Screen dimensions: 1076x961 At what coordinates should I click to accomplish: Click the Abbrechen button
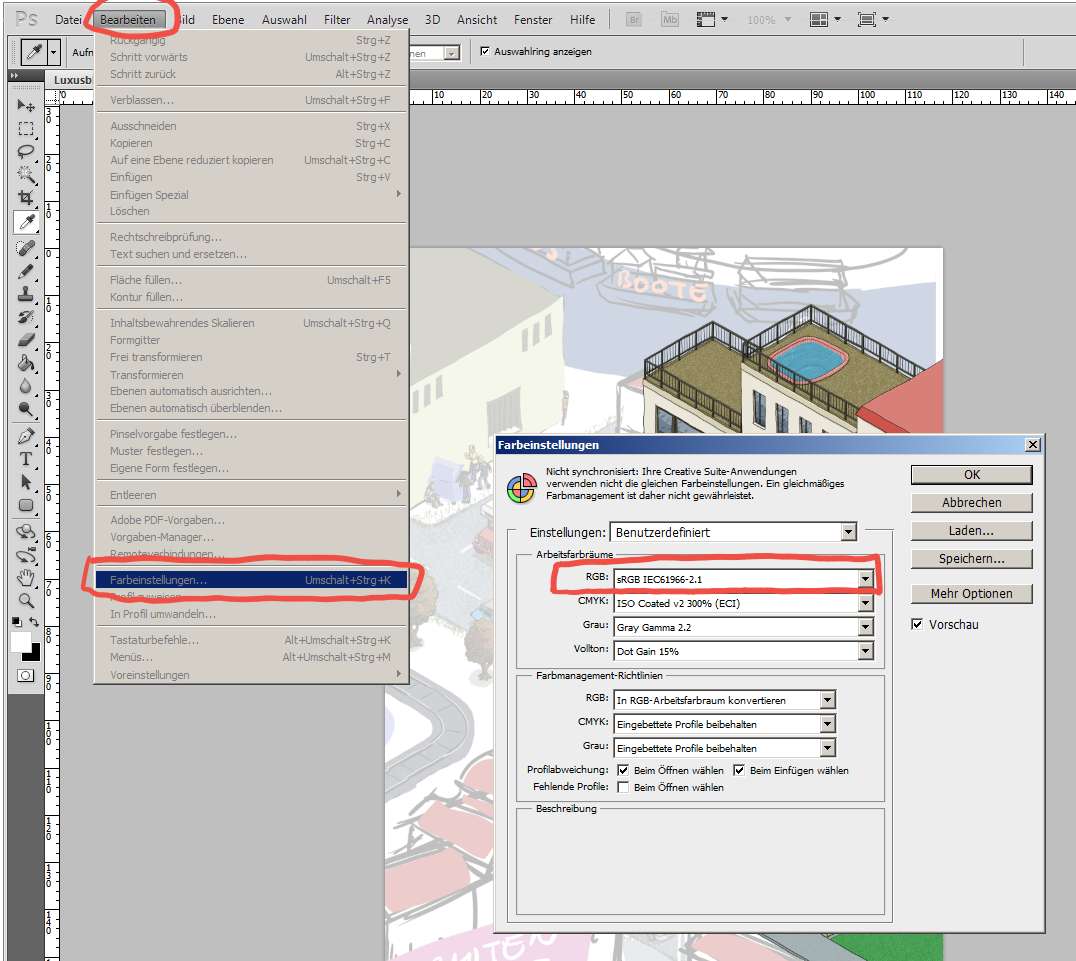tap(971, 502)
